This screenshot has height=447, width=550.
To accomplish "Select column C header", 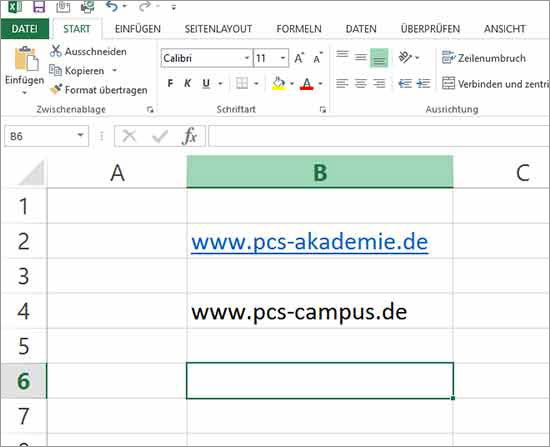I will click(502, 173).
